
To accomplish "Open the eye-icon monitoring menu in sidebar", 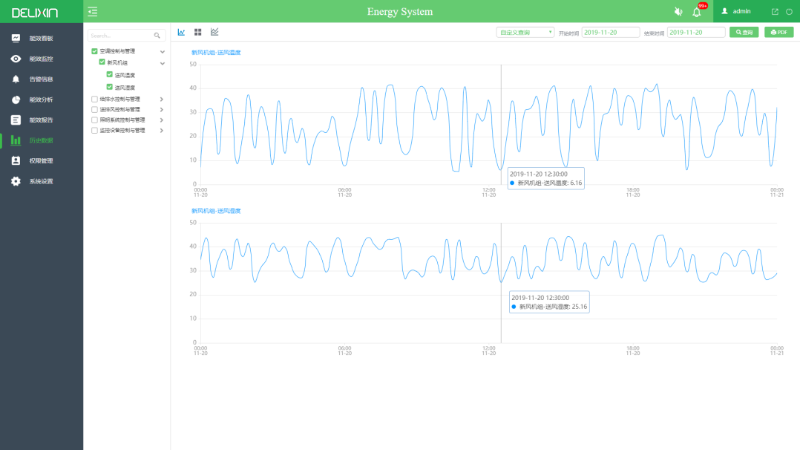I will click(x=15, y=59).
